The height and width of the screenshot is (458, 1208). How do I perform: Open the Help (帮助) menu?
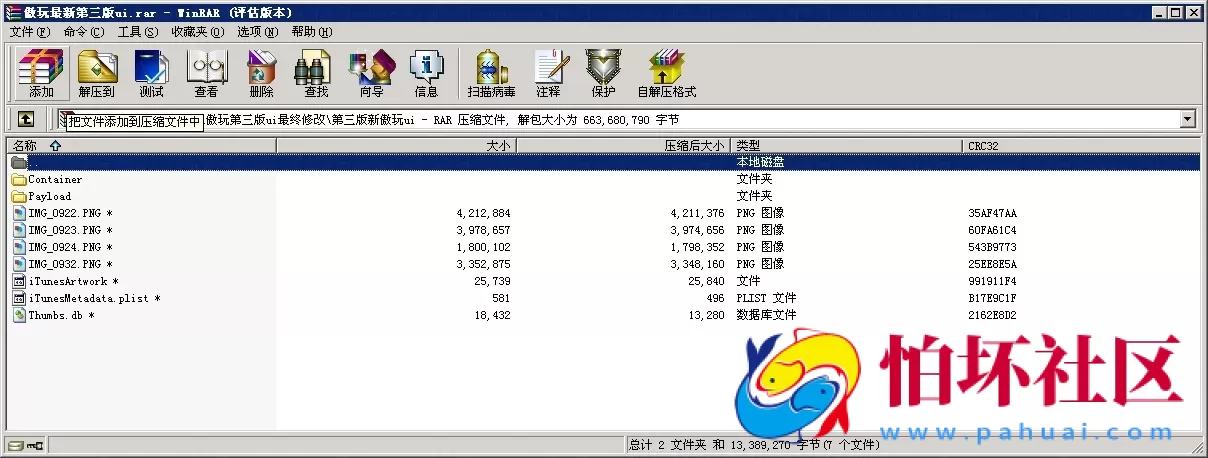pyautogui.click(x=312, y=32)
